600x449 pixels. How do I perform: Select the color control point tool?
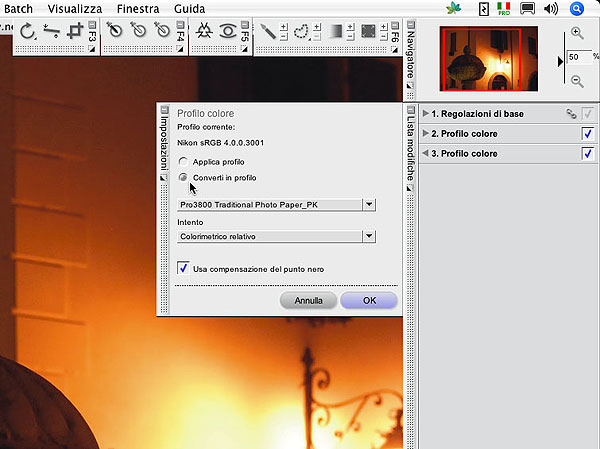click(204, 31)
